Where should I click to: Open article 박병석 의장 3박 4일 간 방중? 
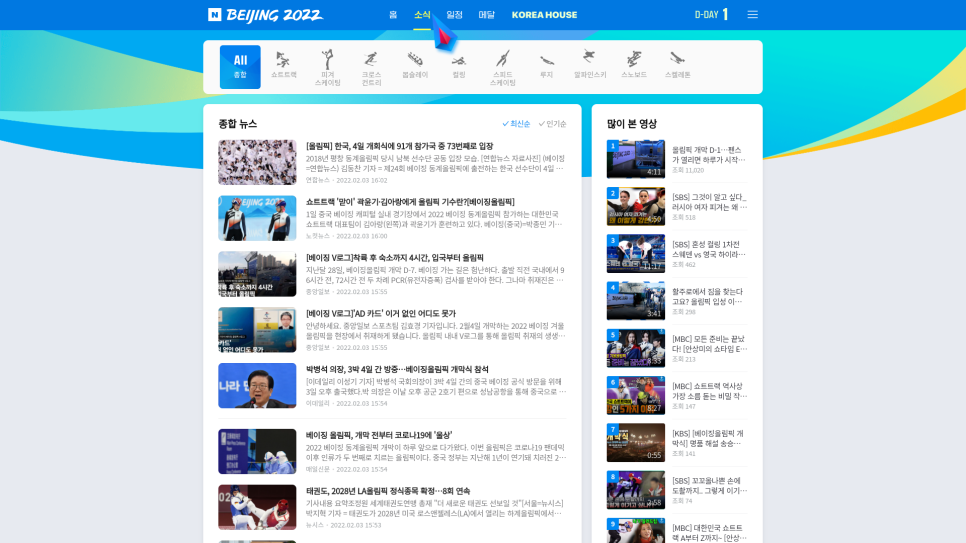pos(397,369)
